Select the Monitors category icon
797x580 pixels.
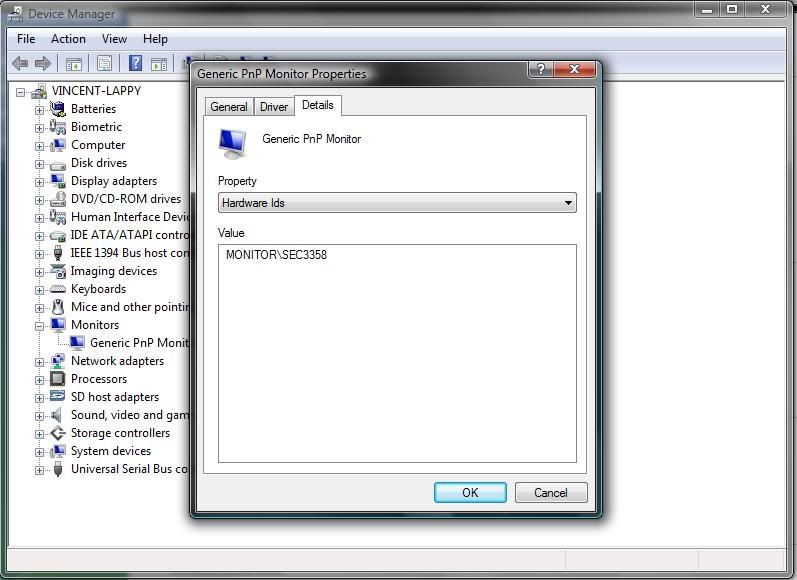58,325
